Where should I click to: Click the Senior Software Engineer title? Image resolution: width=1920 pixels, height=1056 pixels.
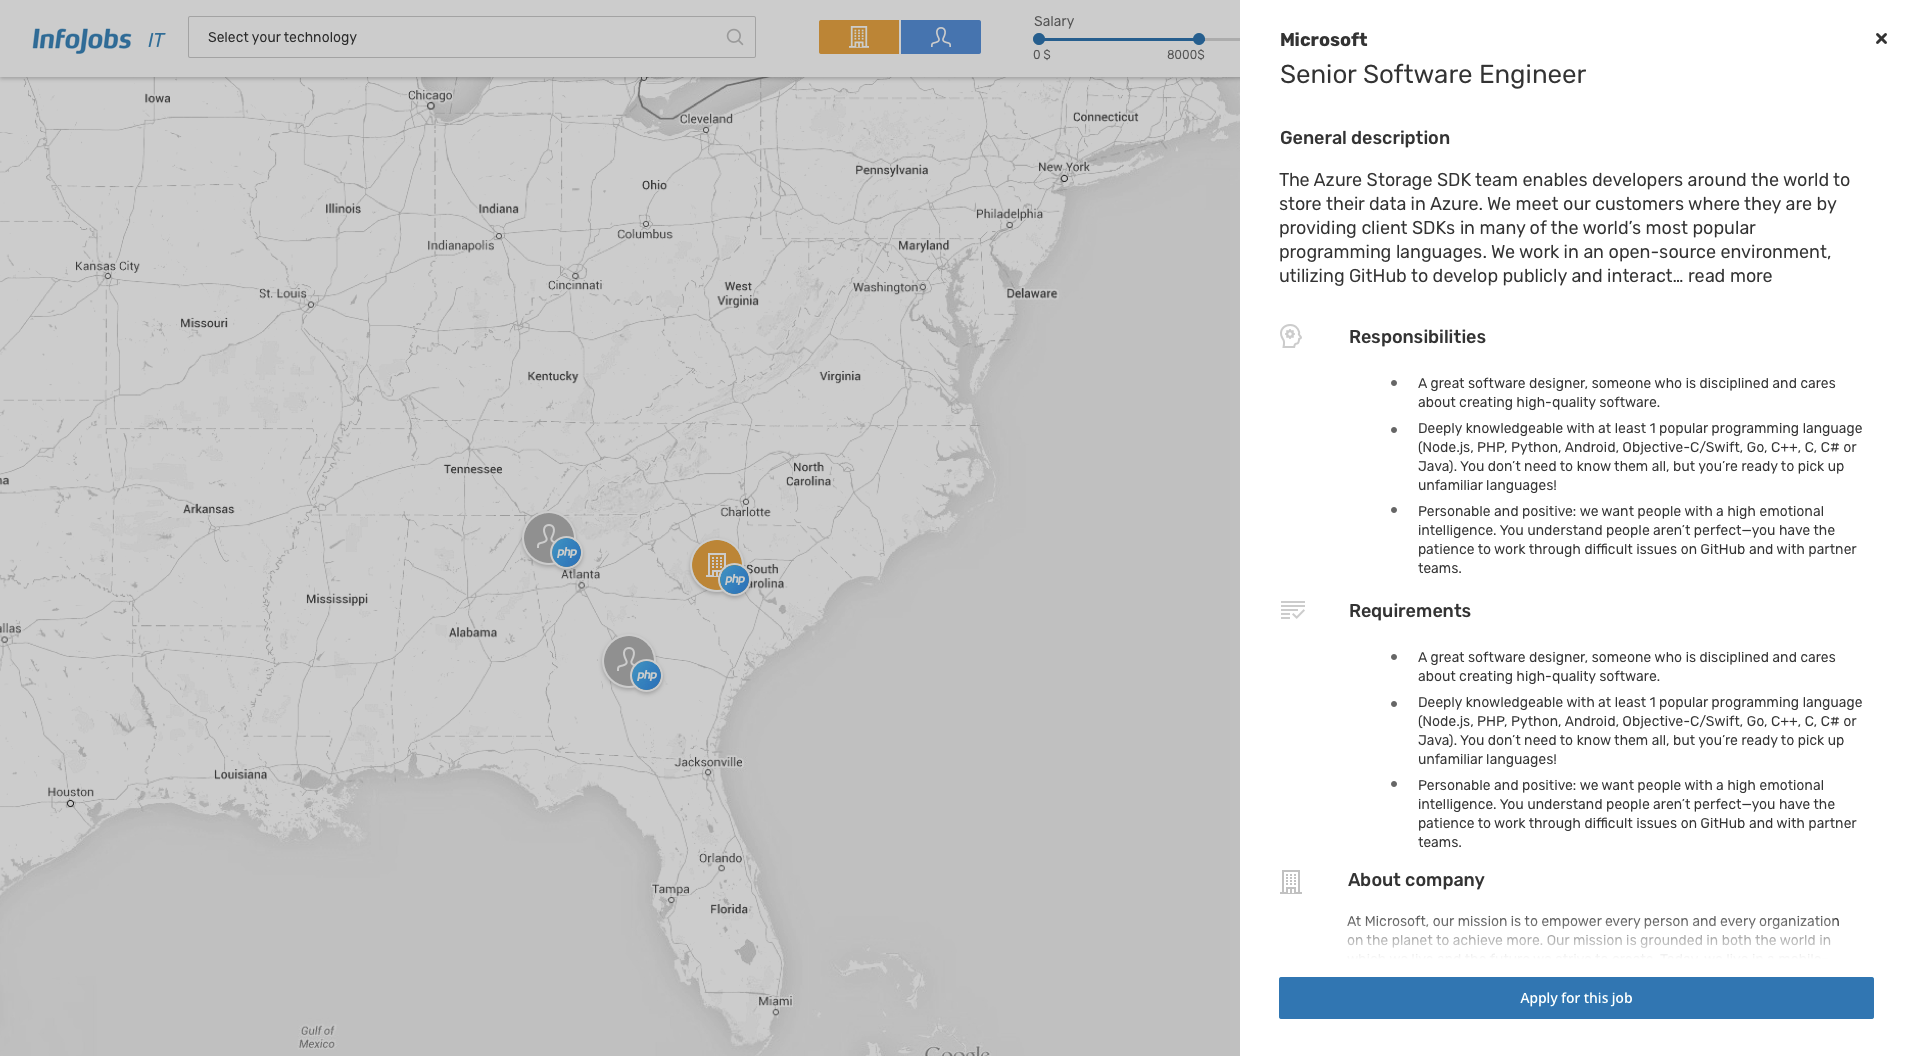tap(1433, 75)
